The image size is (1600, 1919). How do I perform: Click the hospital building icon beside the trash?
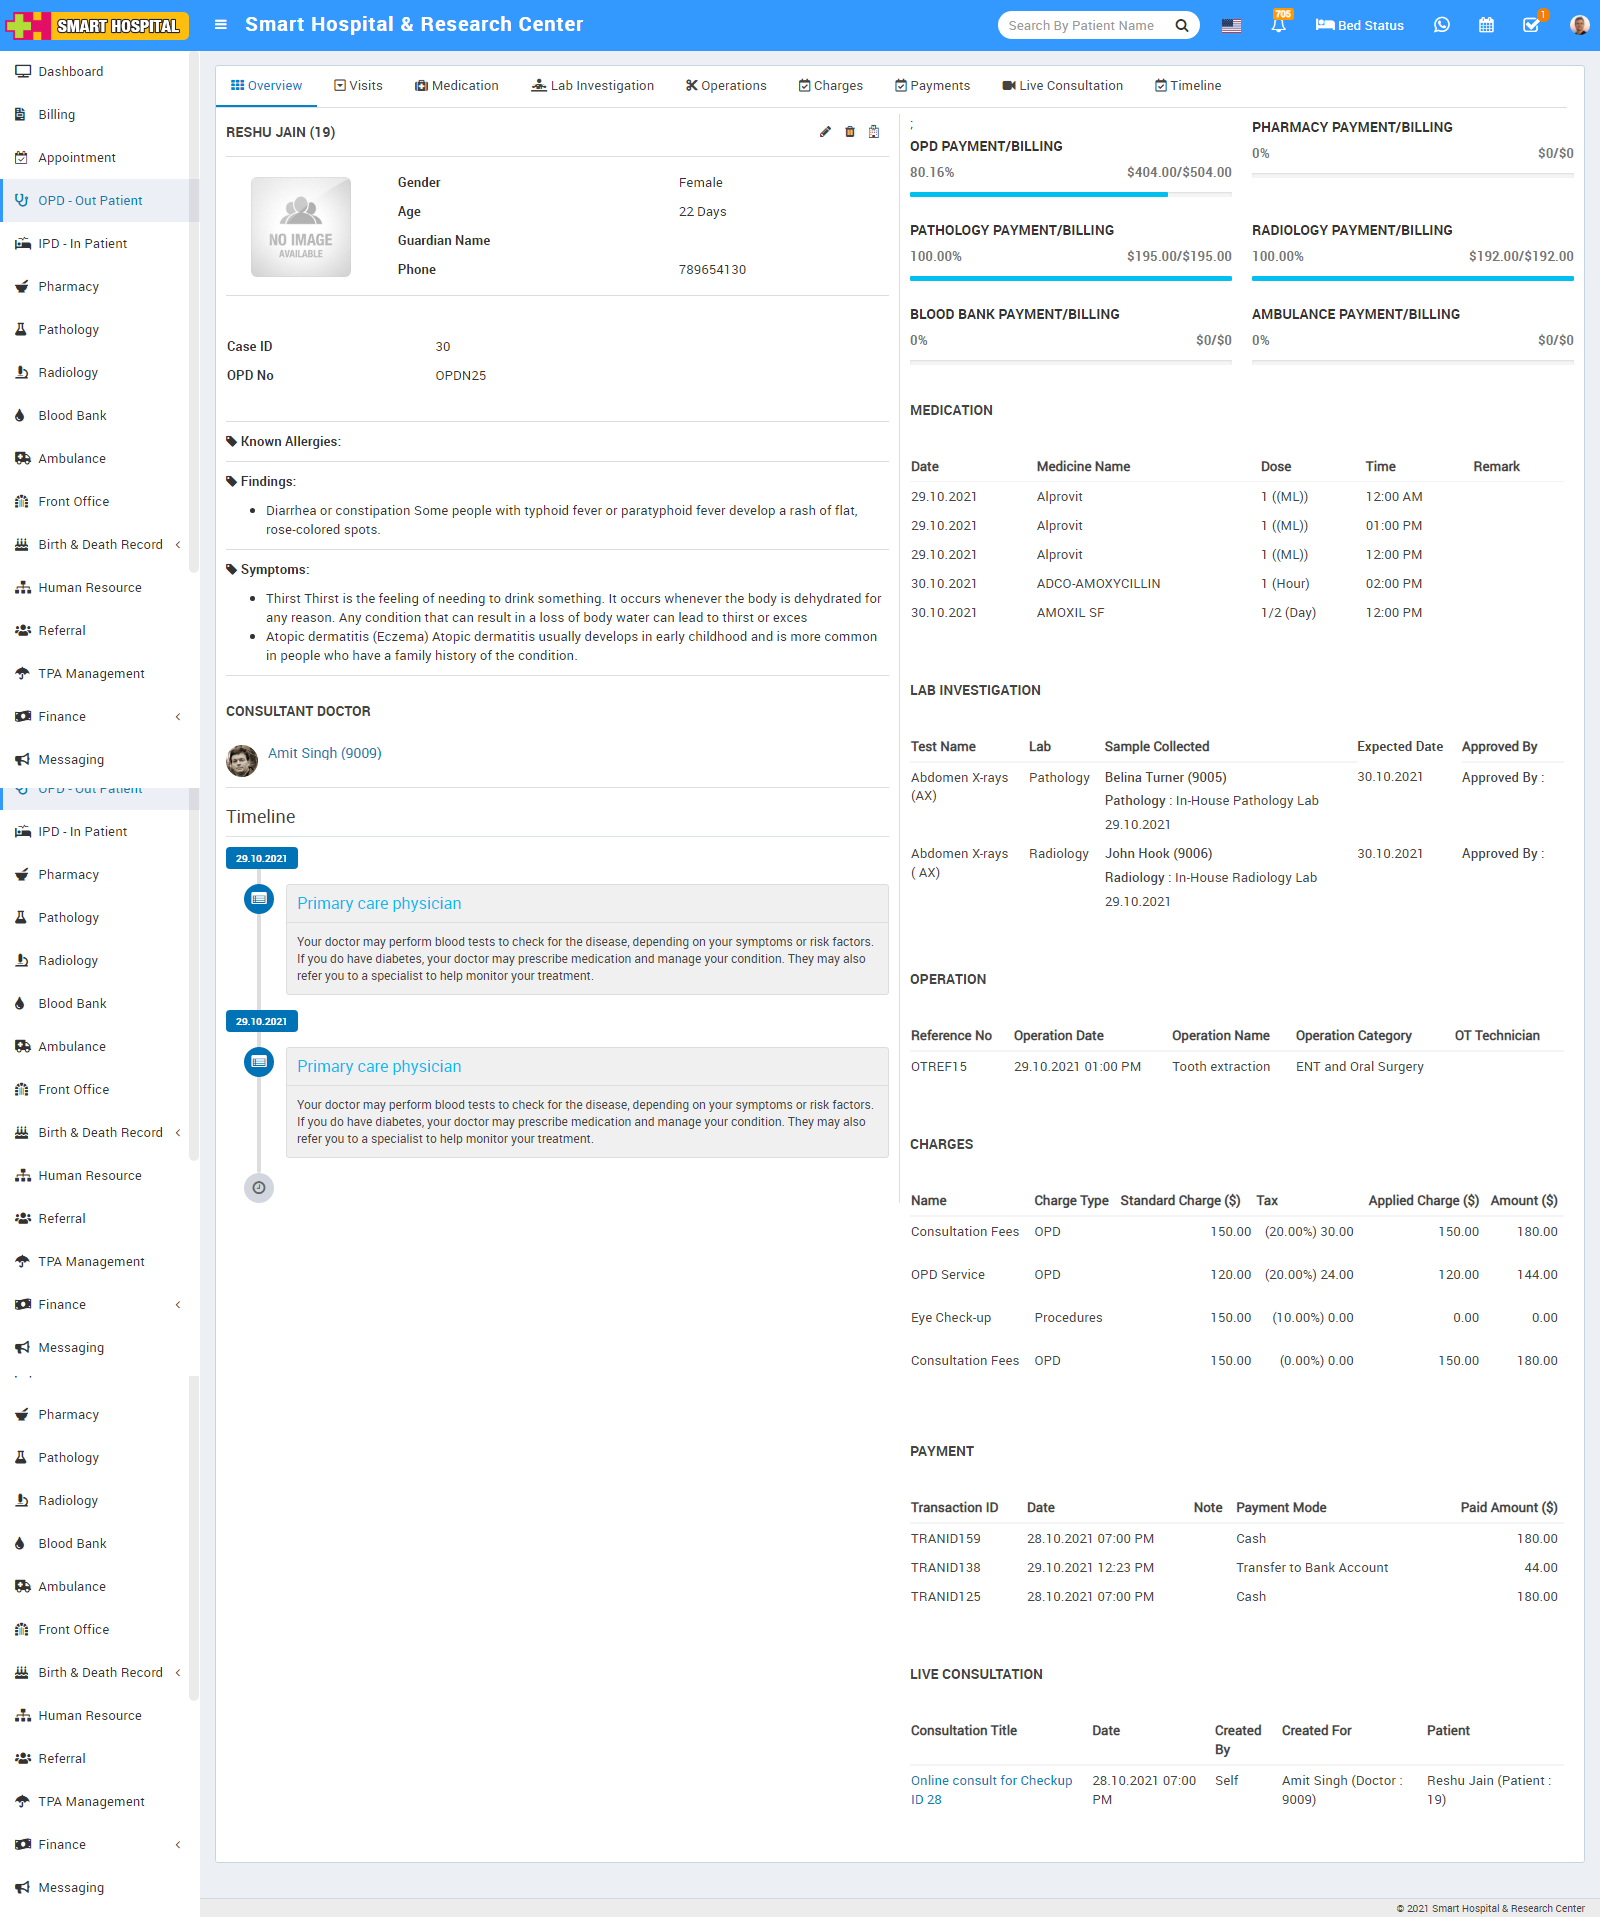click(x=874, y=132)
